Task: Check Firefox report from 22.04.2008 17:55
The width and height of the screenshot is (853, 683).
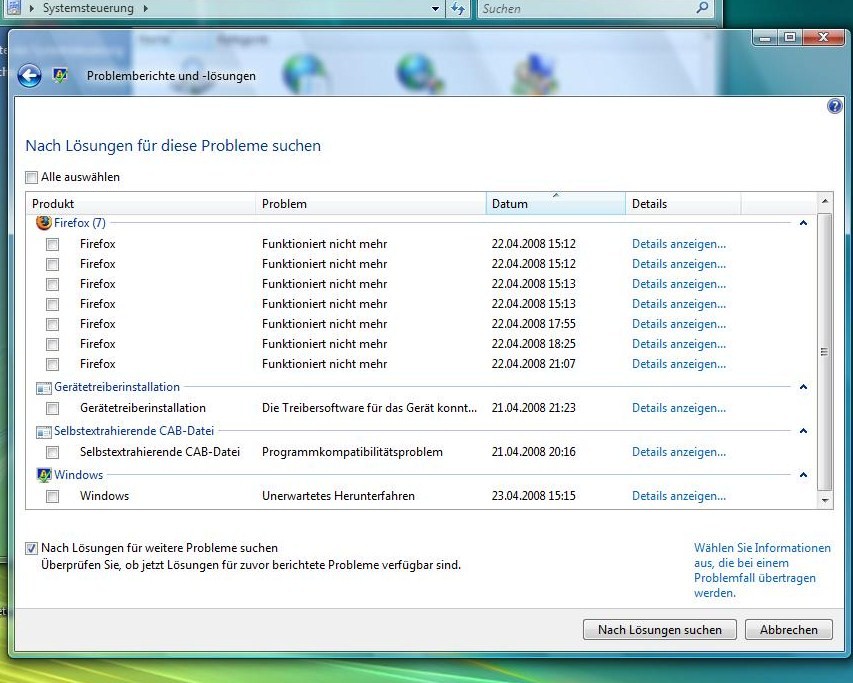Action: pyautogui.click(x=52, y=325)
